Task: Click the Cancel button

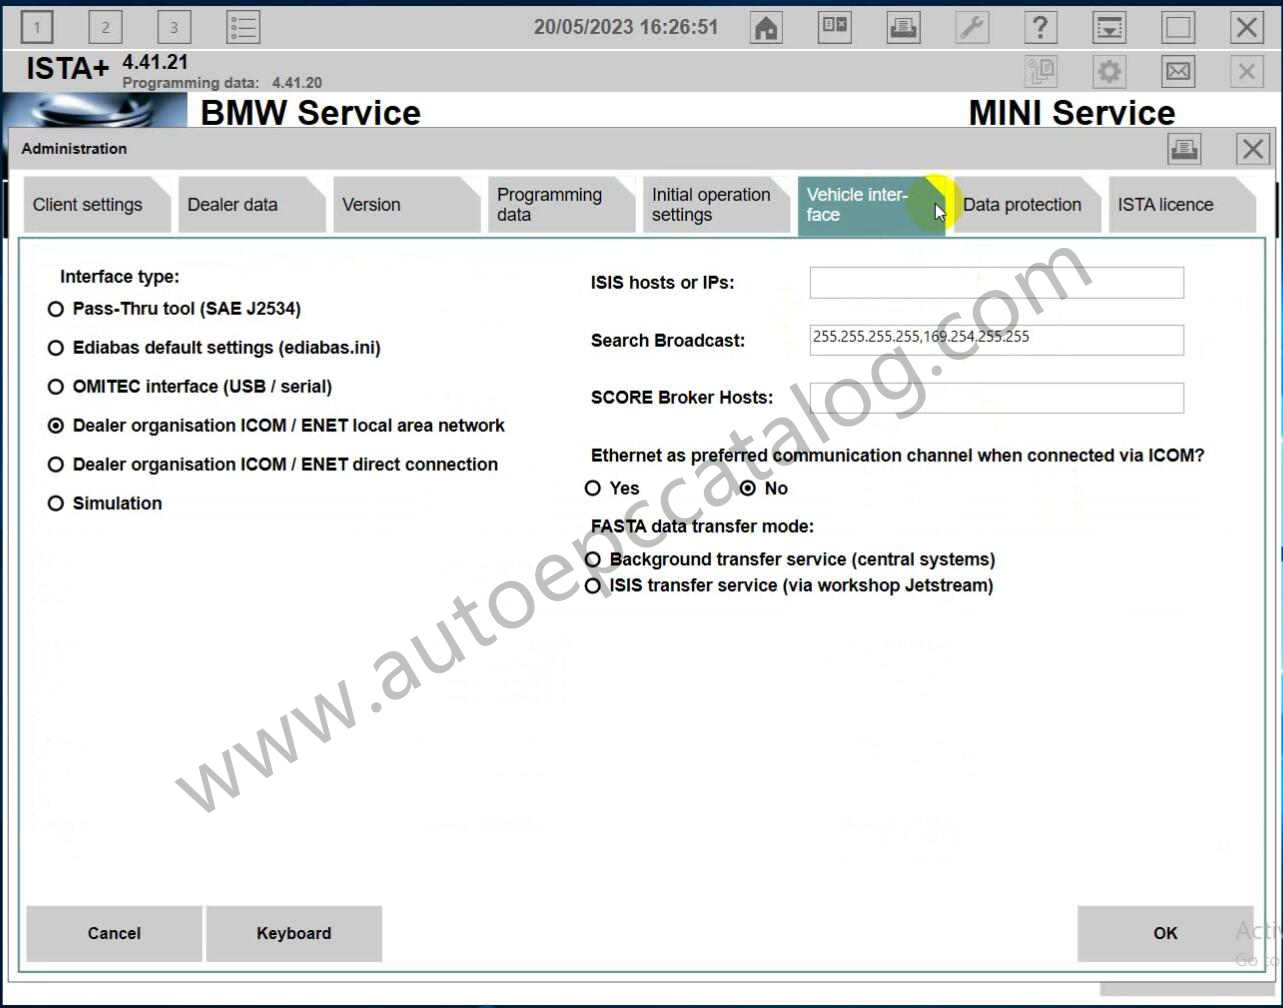Action: [114, 933]
